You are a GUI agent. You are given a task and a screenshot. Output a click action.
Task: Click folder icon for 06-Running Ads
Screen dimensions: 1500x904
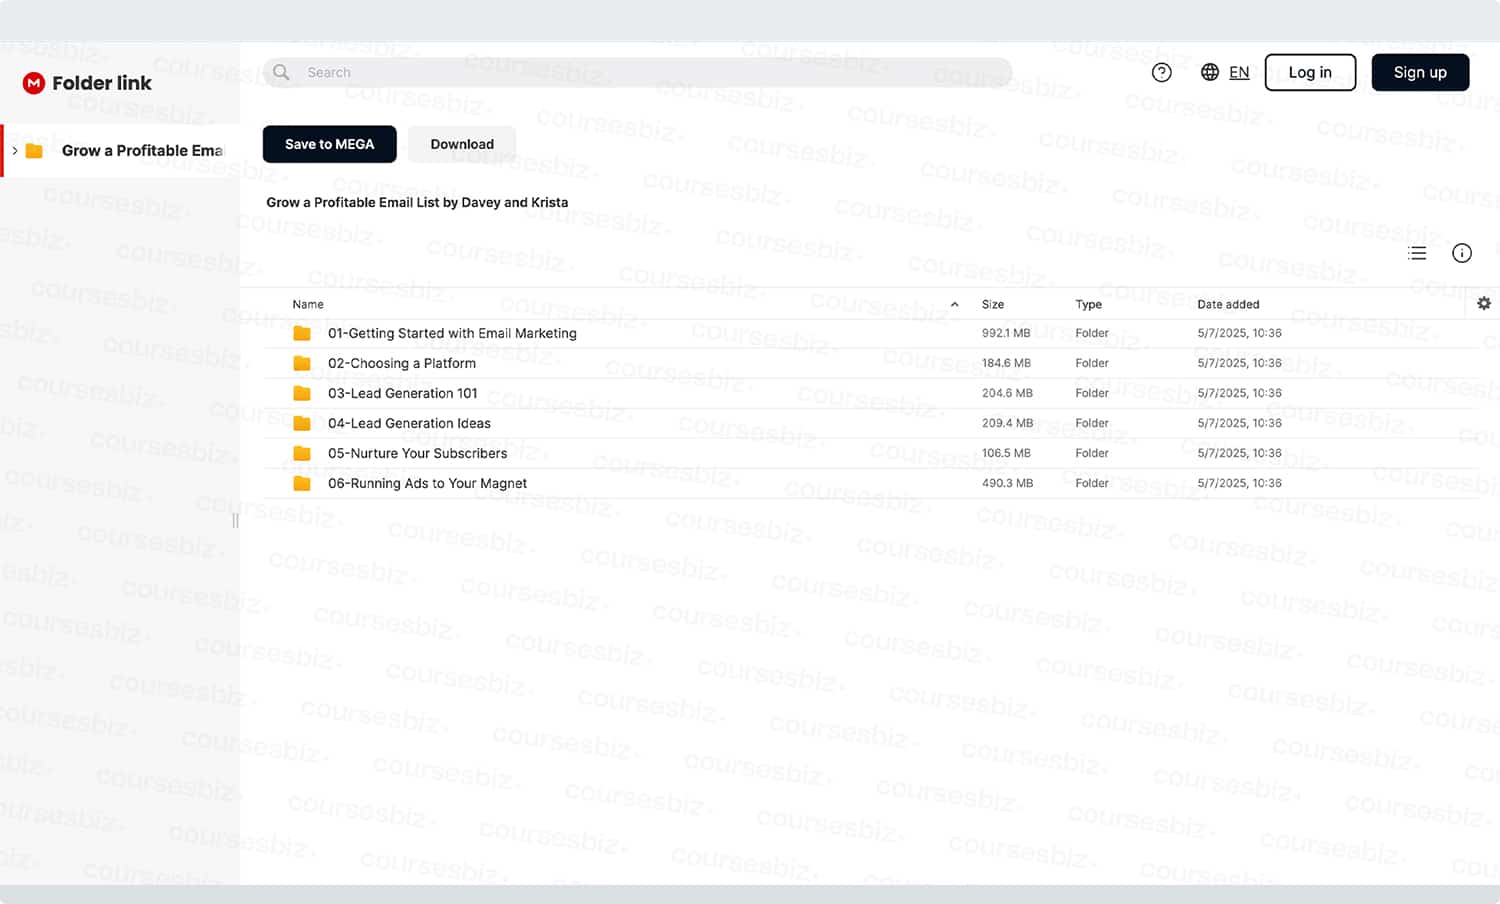(x=302, y=483)
